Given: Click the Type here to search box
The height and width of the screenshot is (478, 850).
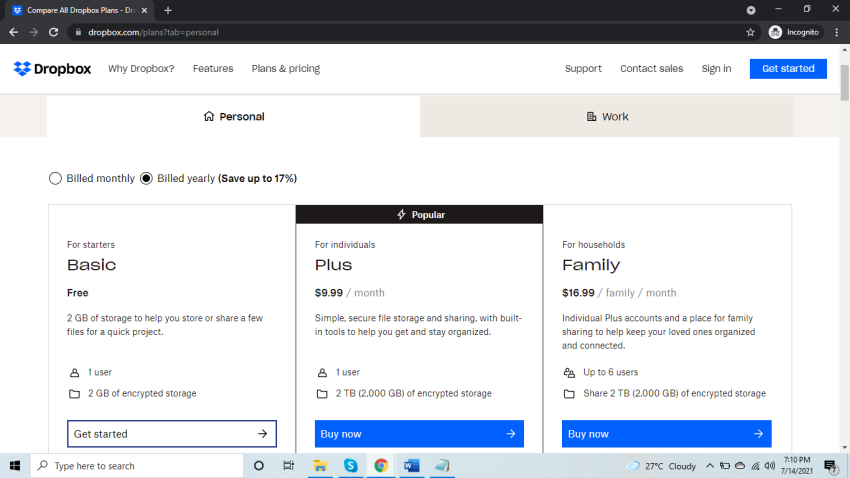Looking at the screenshot, I should click(x=137, y=466).
